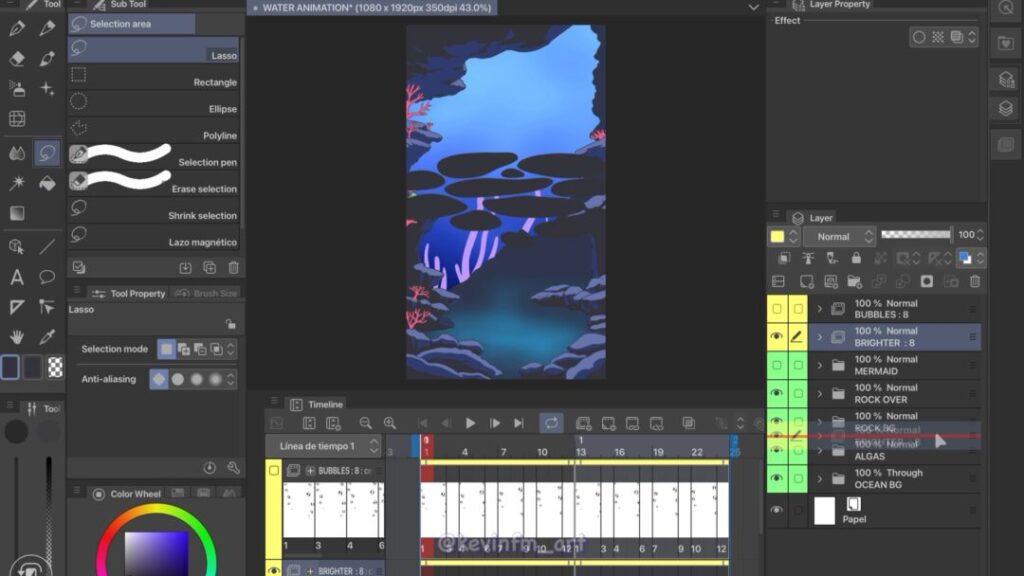Click the Delete sub tool trash icon
Screen dimensions: 1024x576
point(233,268)
